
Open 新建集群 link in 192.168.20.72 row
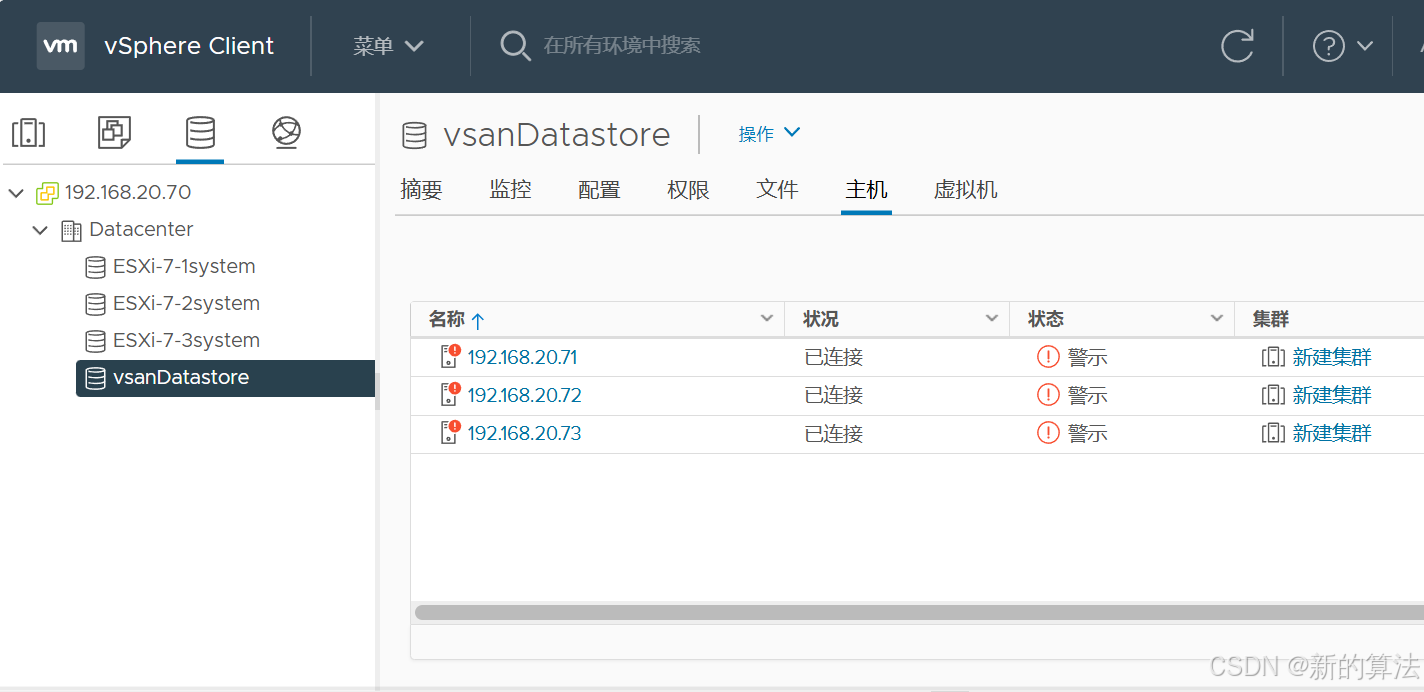point(1332,395)
